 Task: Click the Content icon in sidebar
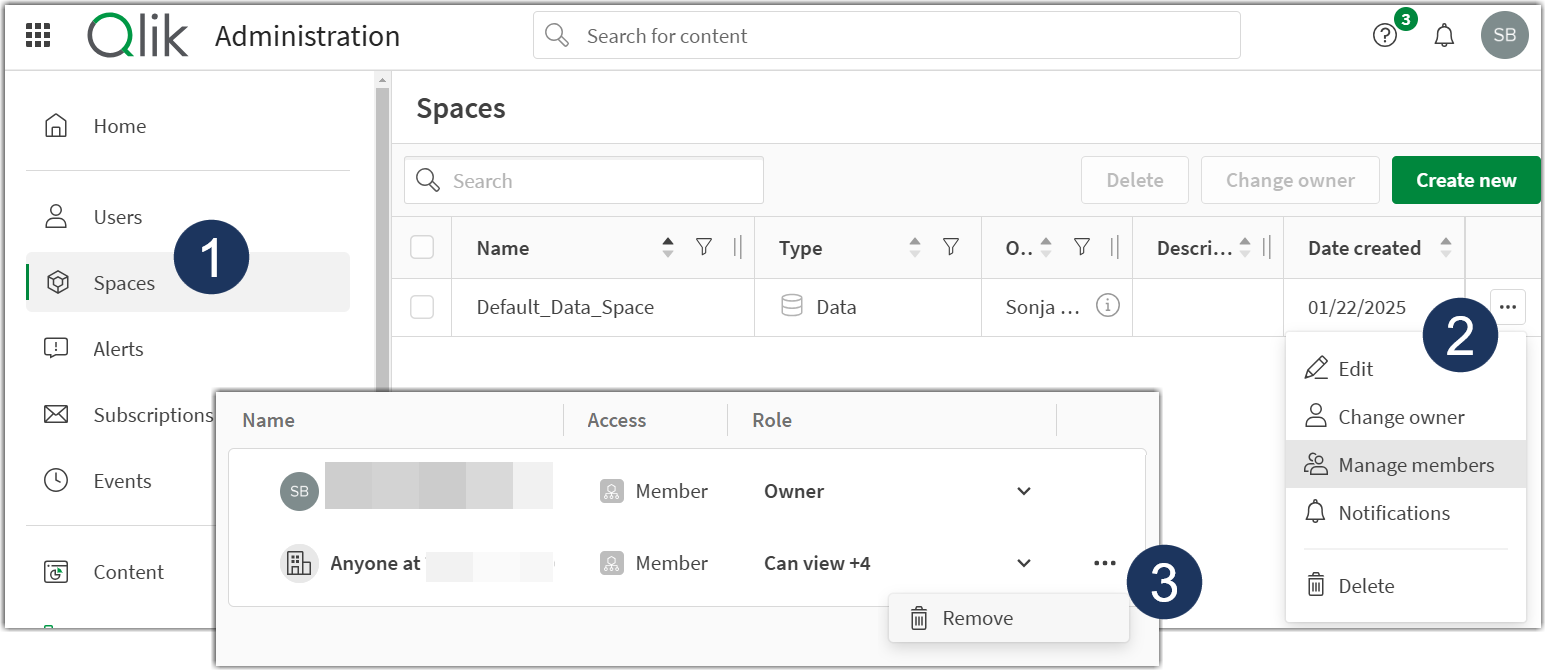tap(57, 572)
